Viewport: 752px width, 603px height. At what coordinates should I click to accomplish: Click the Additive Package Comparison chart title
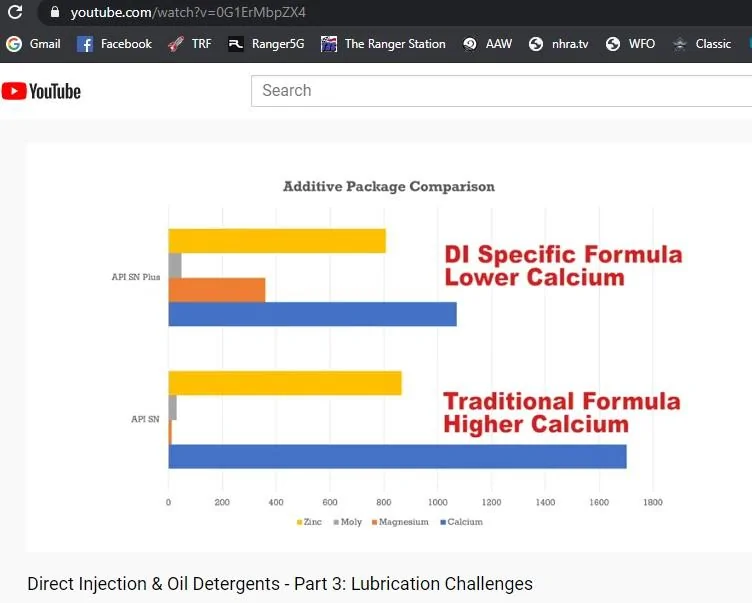(389, 186)
